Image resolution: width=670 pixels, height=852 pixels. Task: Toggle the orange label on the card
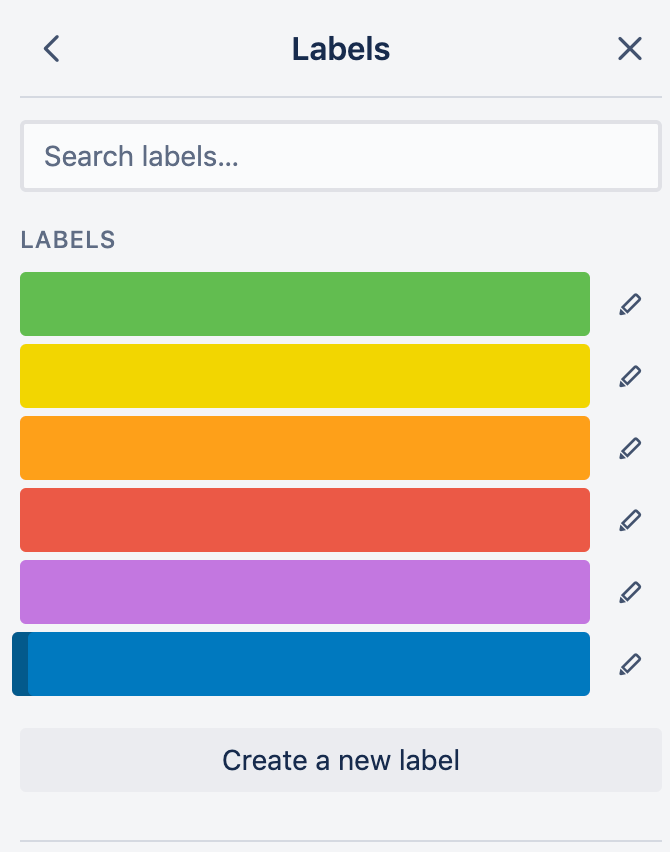click(x=305, y=448)
